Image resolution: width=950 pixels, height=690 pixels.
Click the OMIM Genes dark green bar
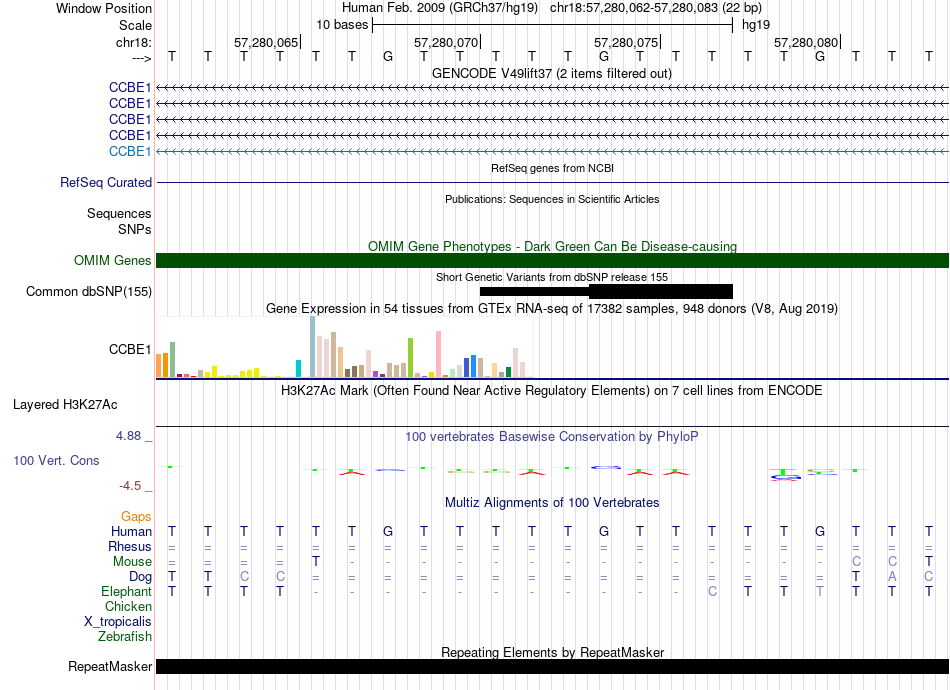pos(552,260)
